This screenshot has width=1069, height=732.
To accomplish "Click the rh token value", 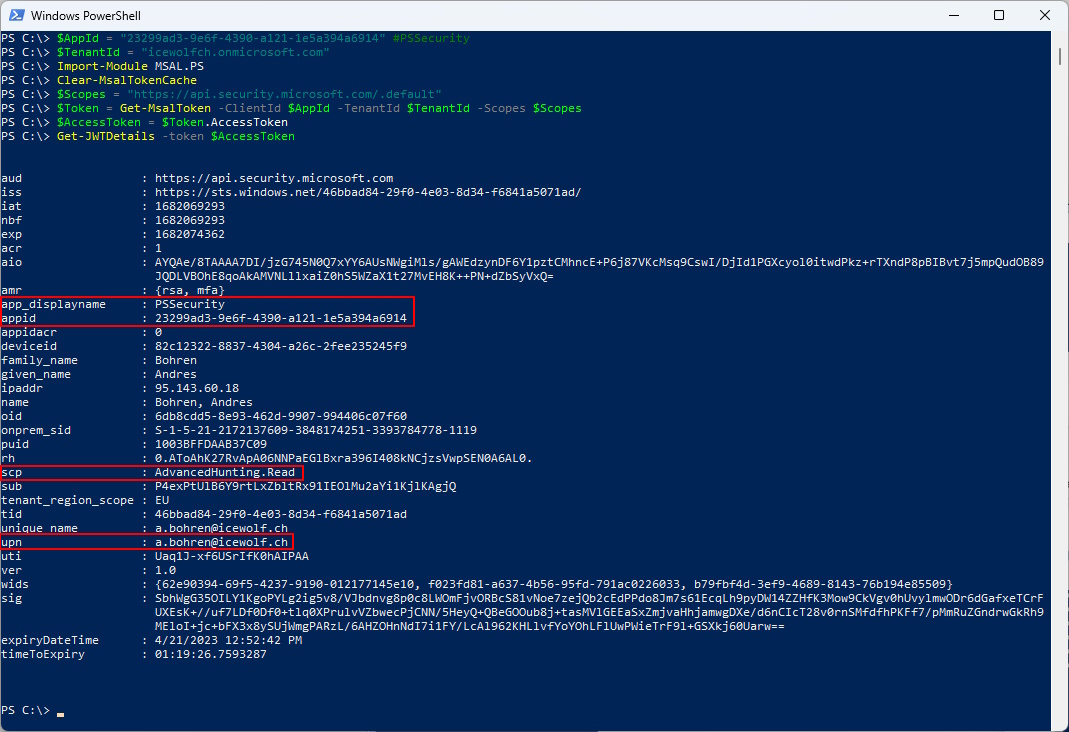I will click(x=344, y=459).
